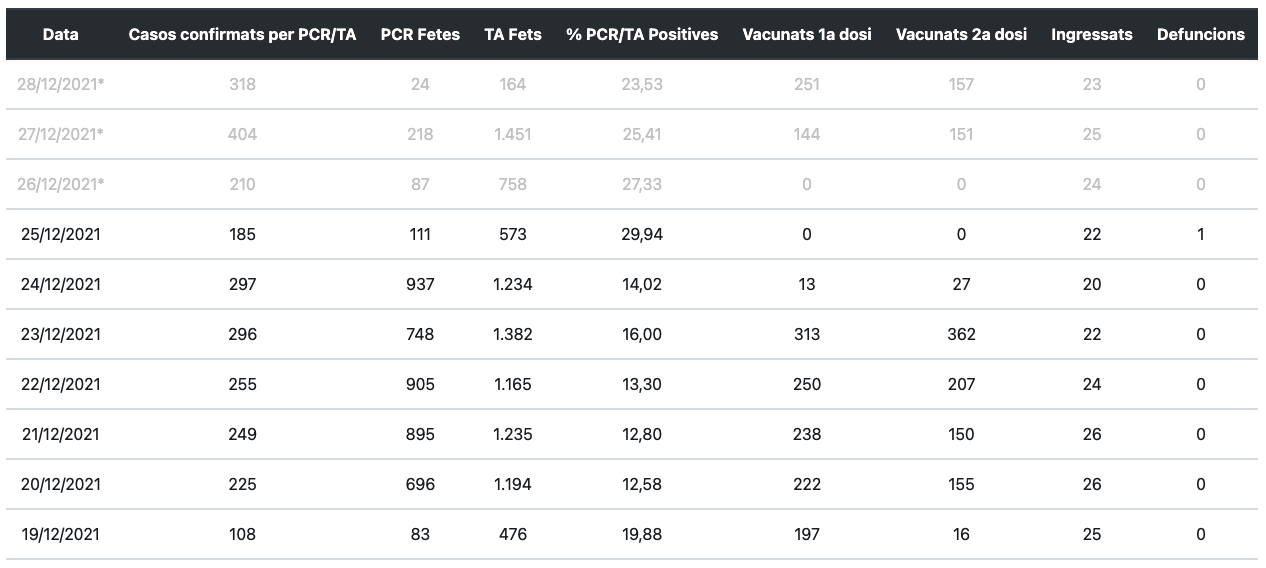Click the 19/12/2021 date cell

coord(61,534)
